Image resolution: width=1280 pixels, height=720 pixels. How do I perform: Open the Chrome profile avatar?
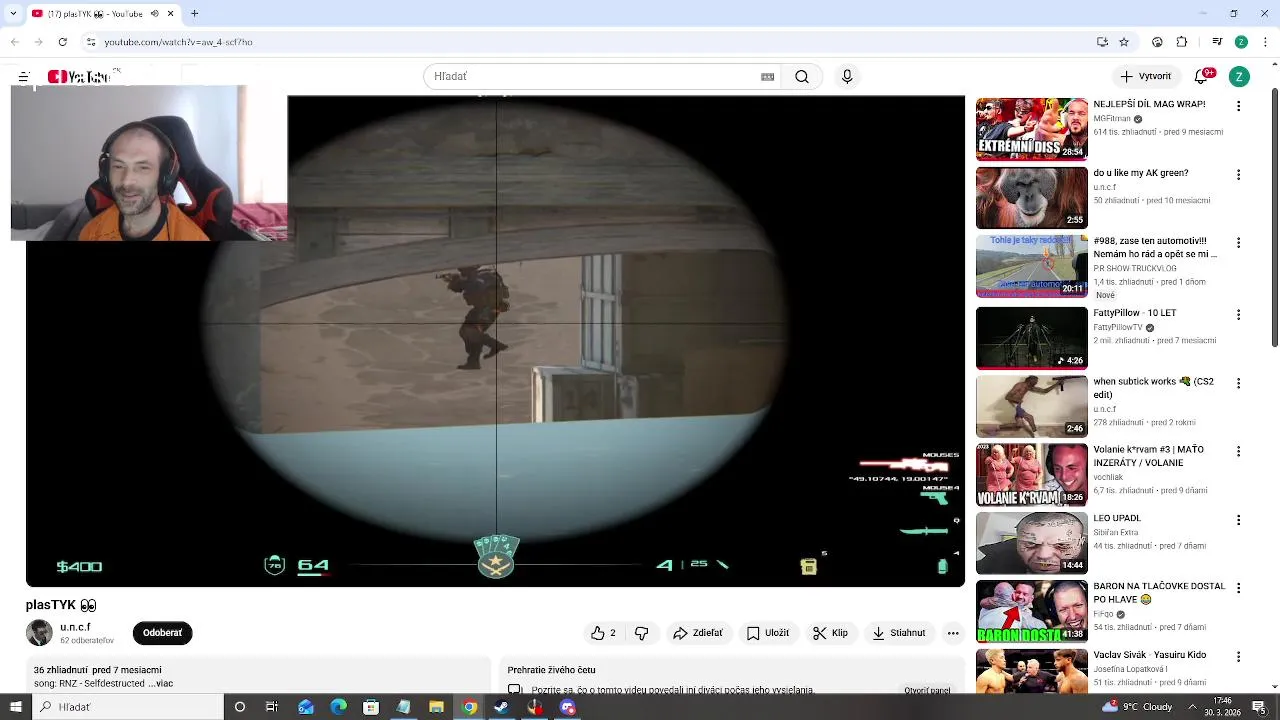(x=1241, y=42)
